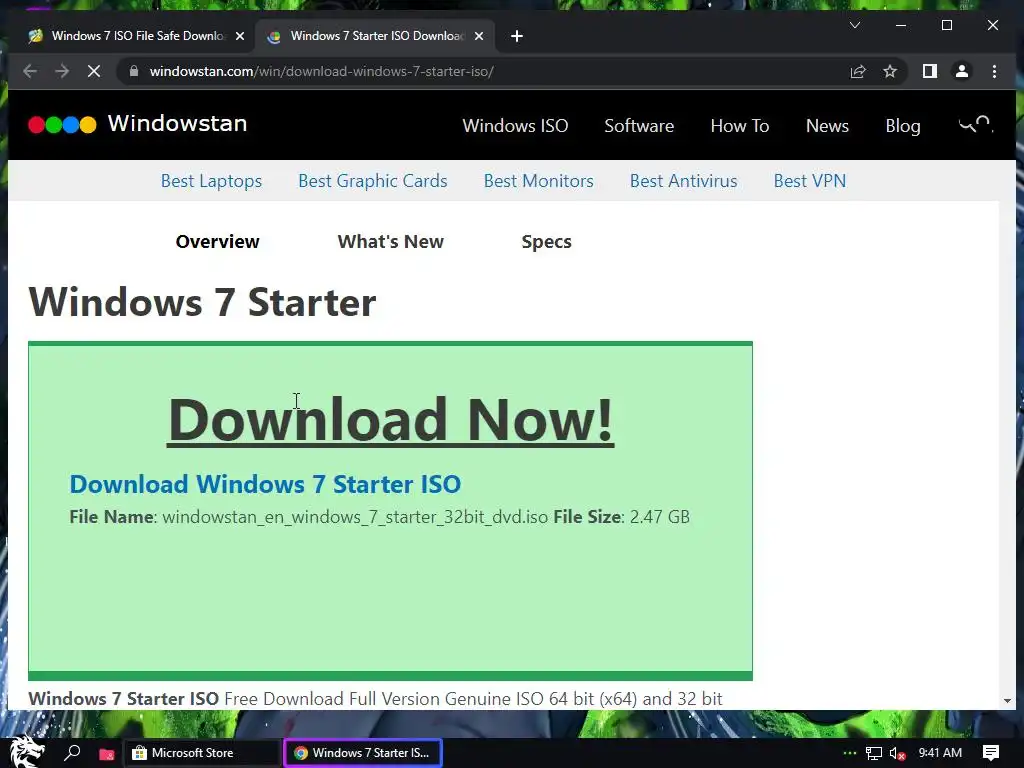Open network status tray icon
The image size is (1024, 768).
[x=873, y=753]
